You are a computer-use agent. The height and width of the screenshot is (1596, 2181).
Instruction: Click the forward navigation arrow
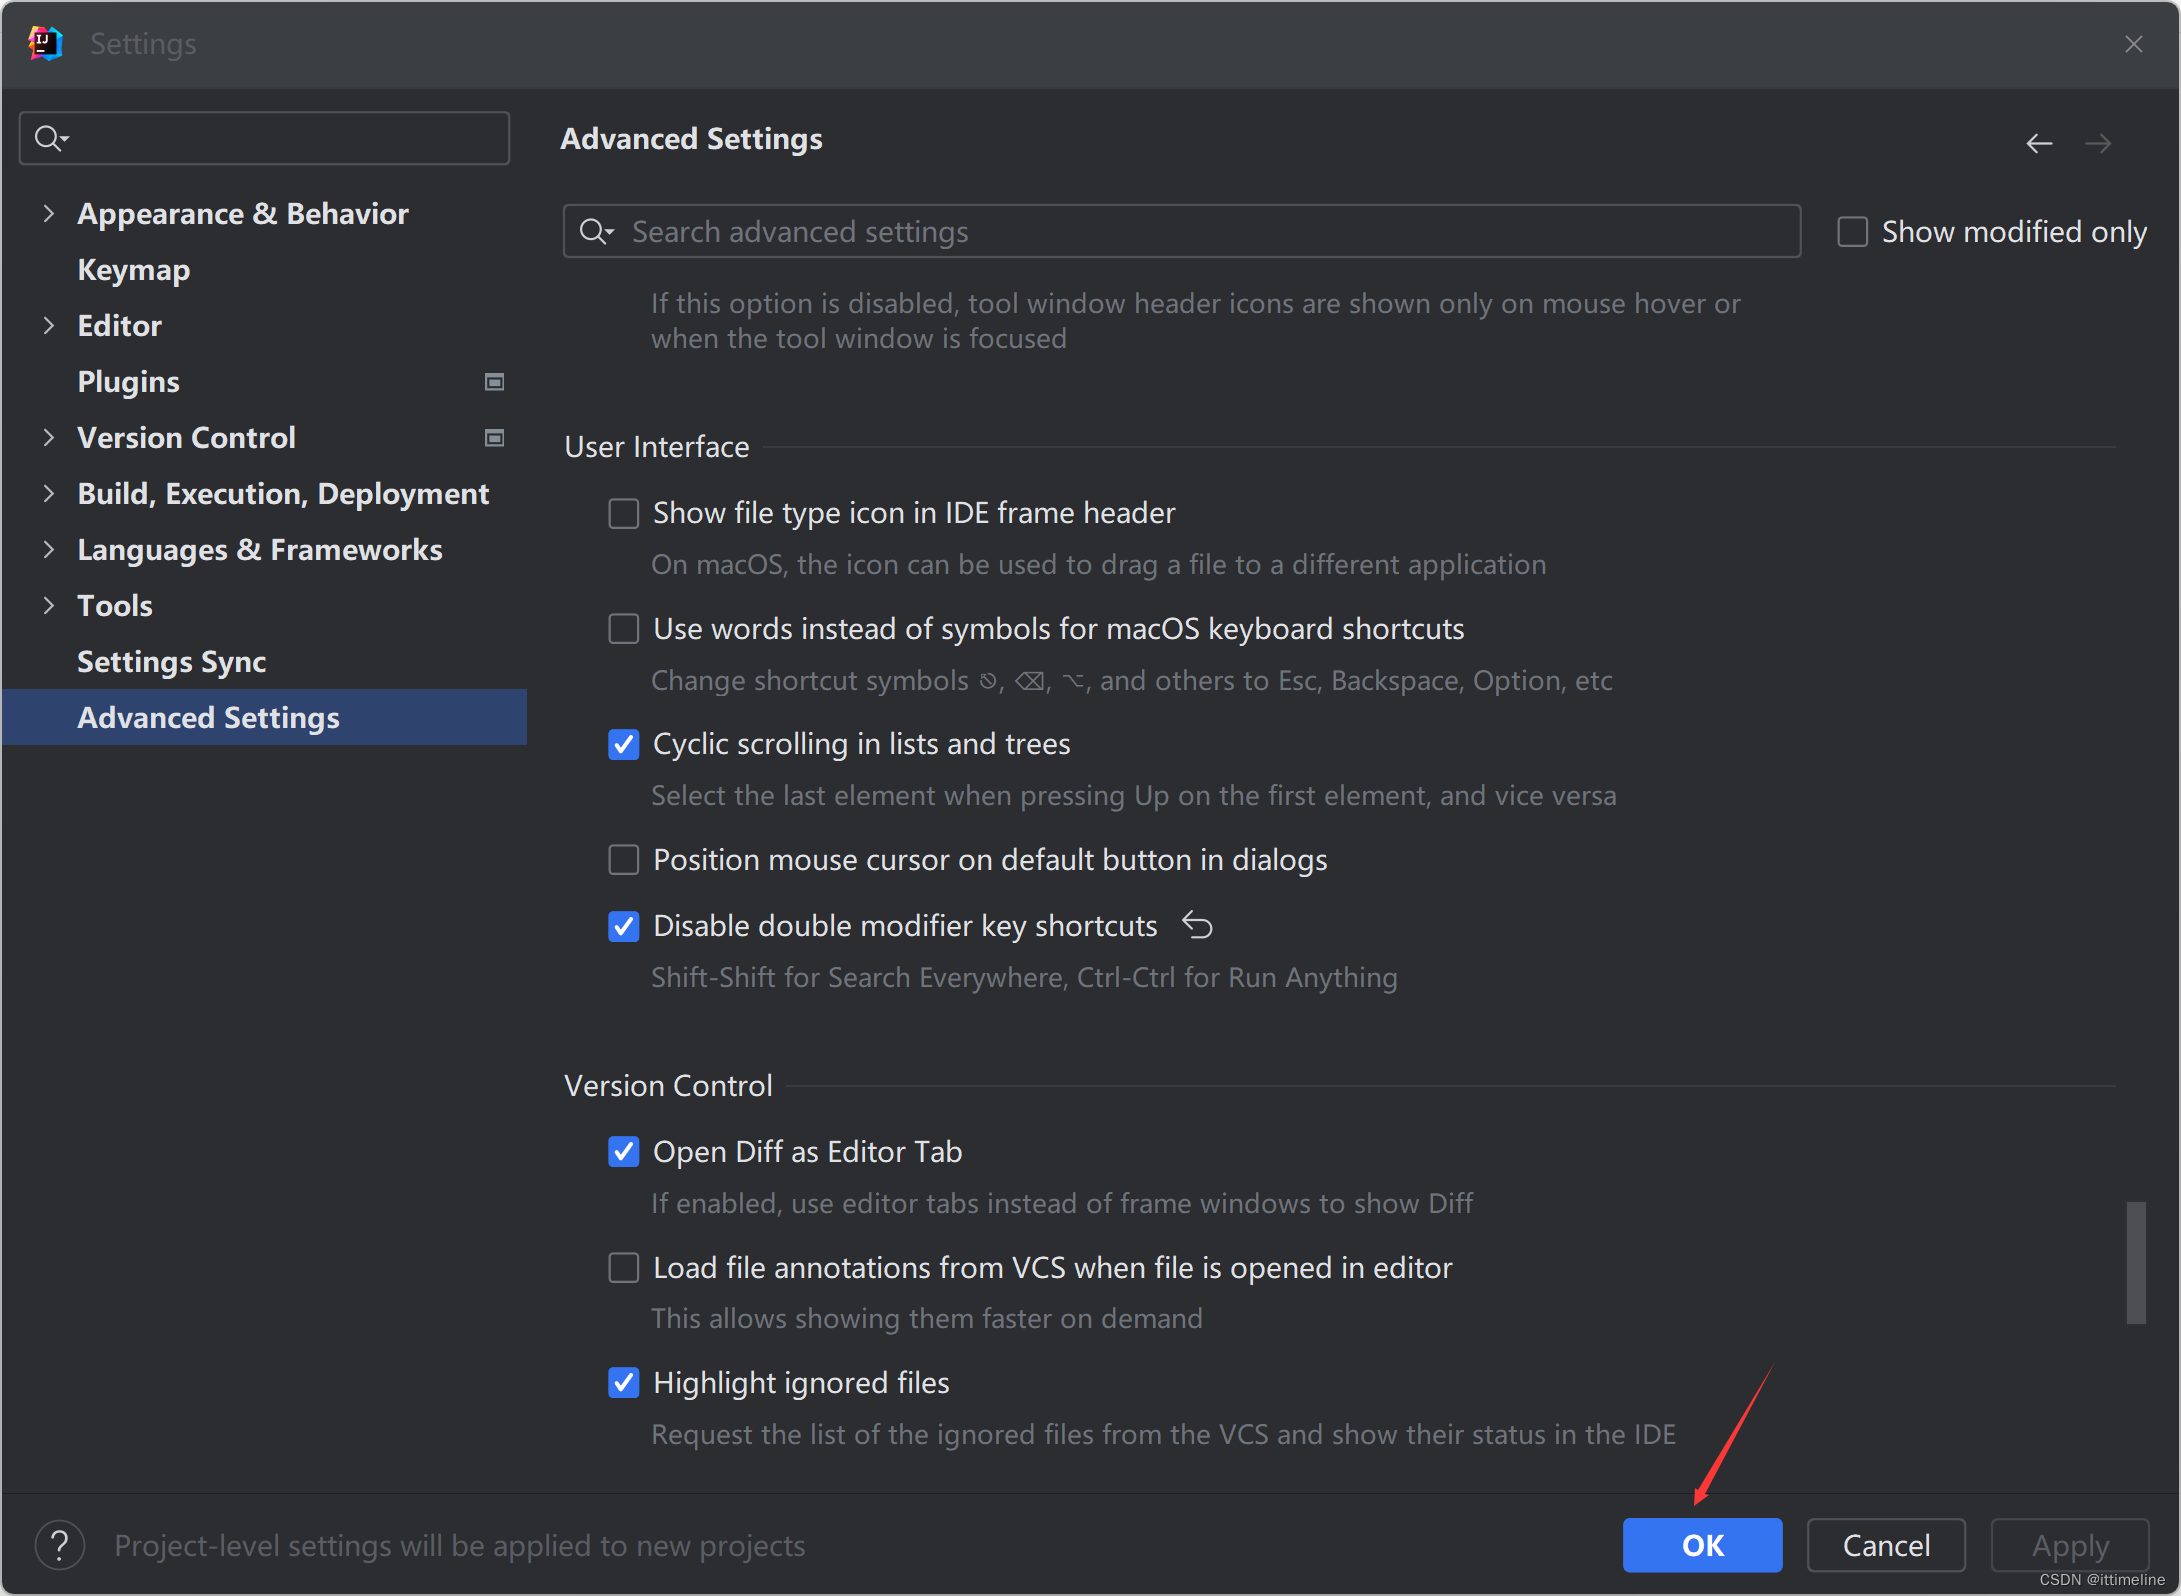click(x=2098, y=143)
